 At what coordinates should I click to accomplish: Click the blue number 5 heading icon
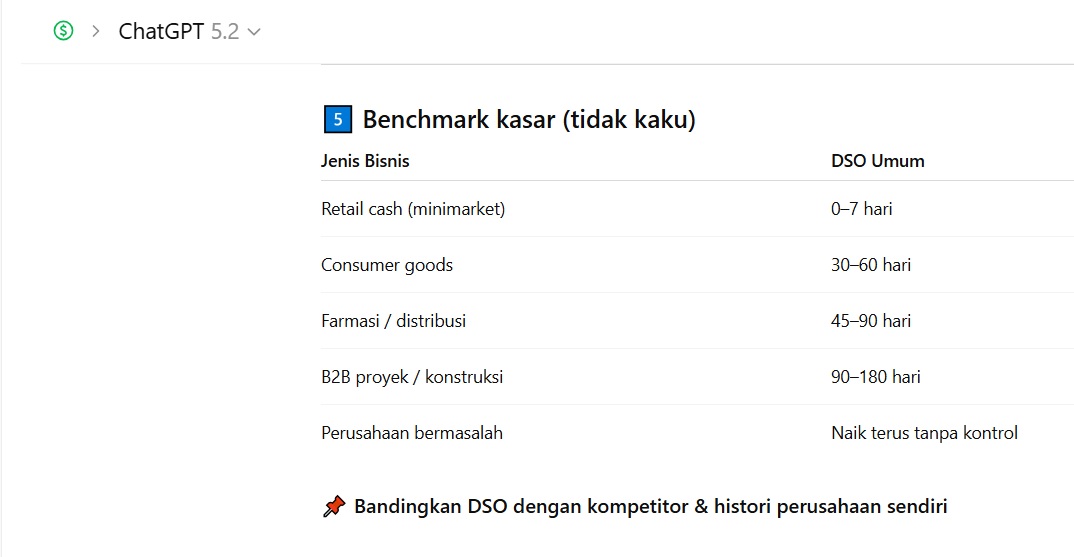click(338, 120)
